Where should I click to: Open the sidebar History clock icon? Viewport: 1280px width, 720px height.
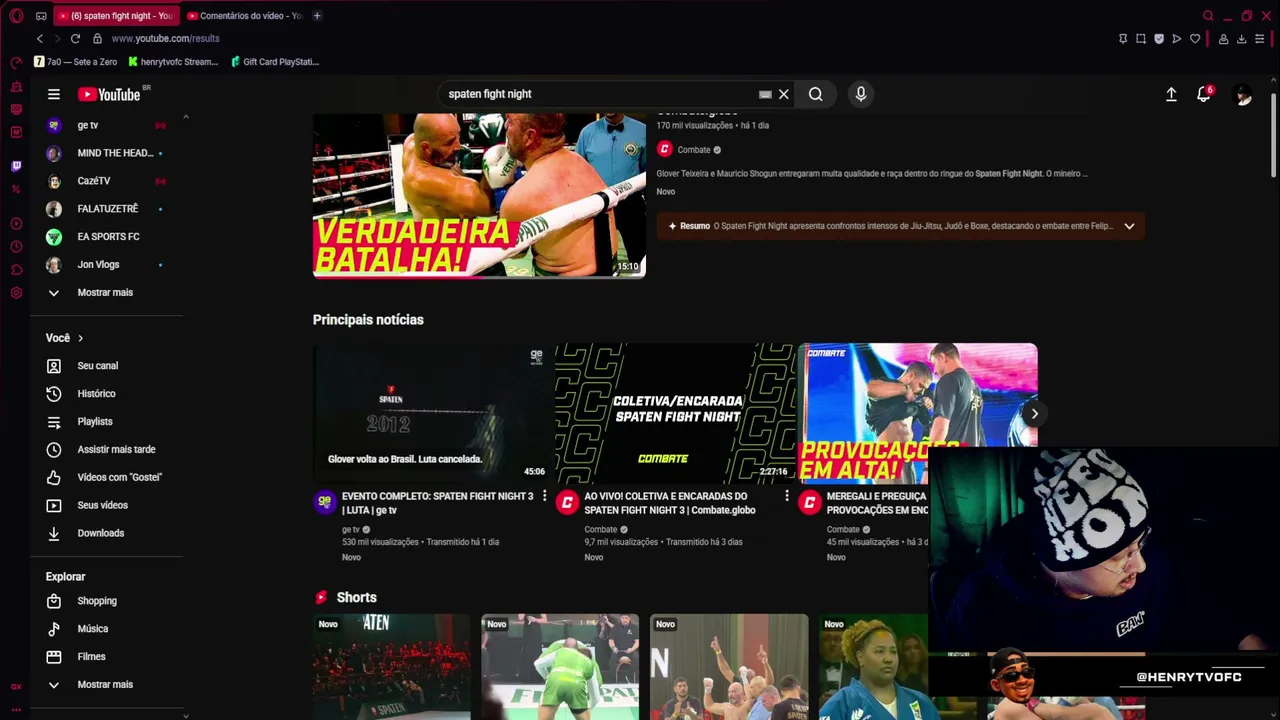16,246
